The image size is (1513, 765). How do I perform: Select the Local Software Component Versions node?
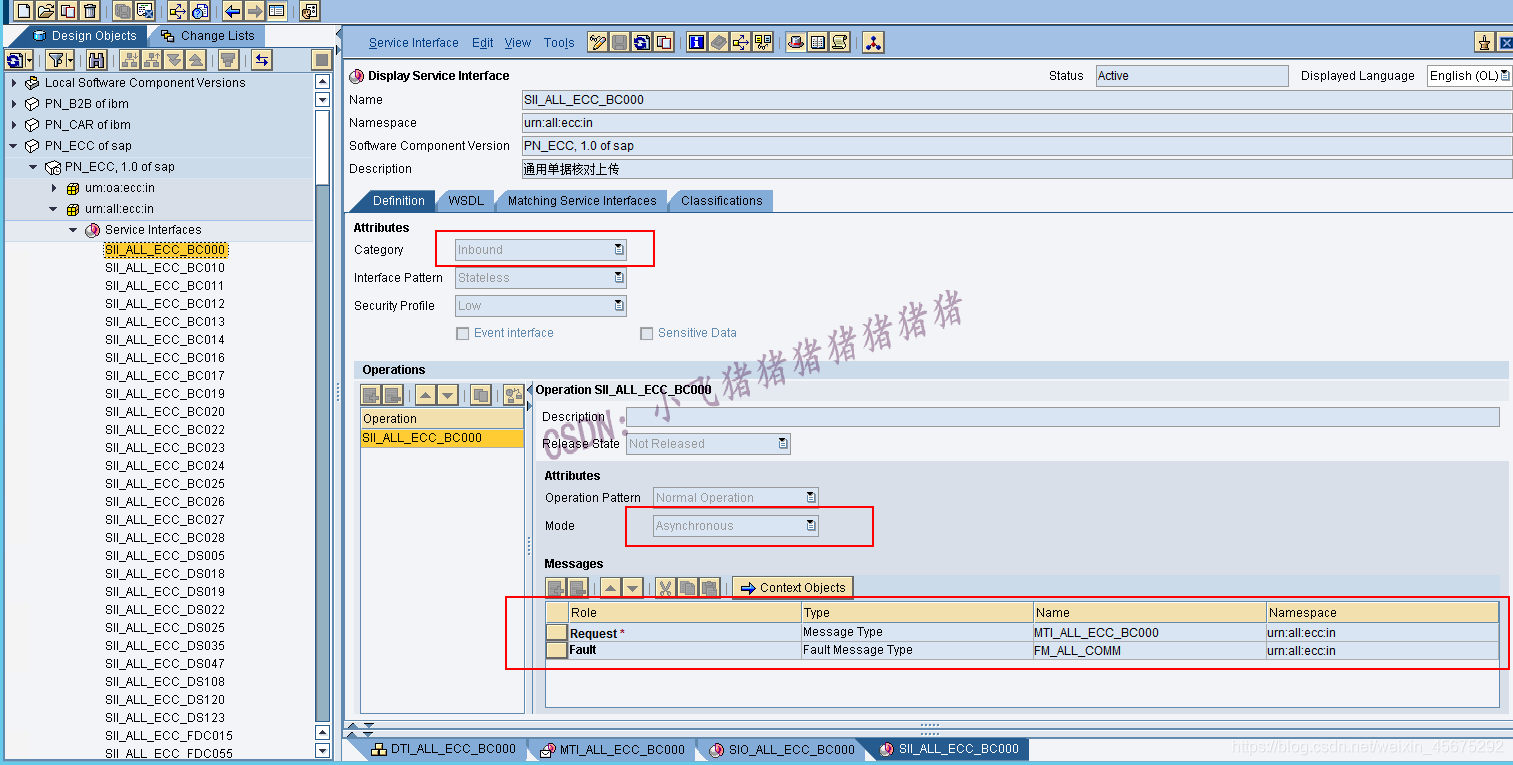[145, 83]
